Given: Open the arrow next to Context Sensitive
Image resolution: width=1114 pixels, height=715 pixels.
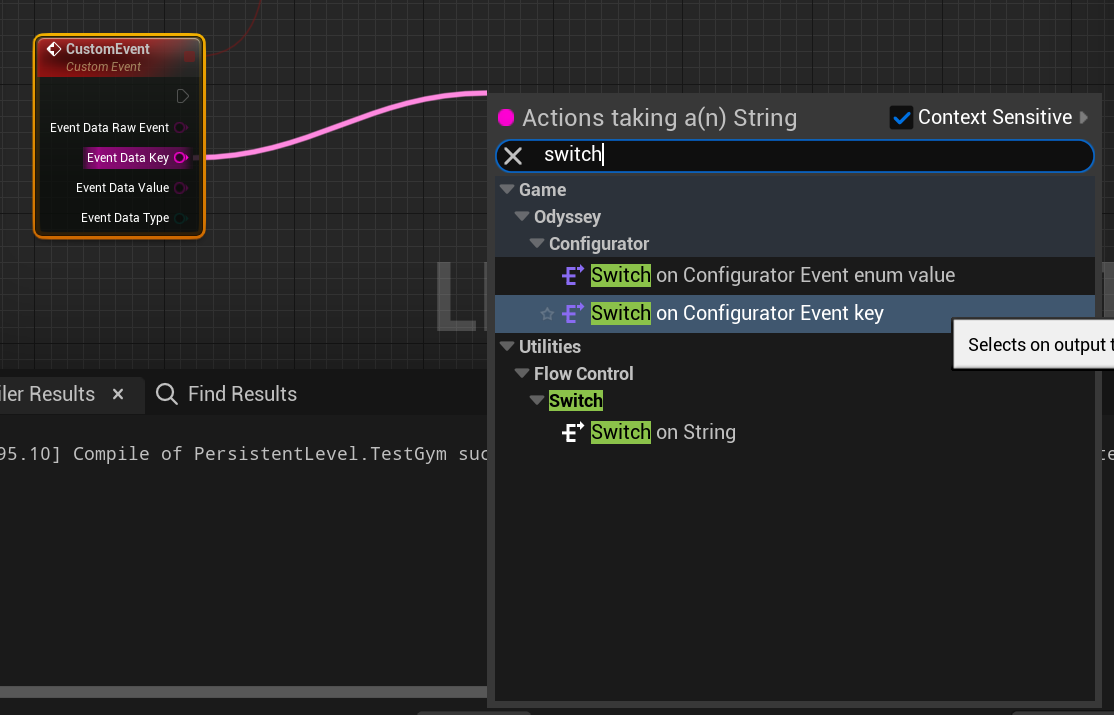Looking at the screenshot, I should click(x=1085, y=118).
